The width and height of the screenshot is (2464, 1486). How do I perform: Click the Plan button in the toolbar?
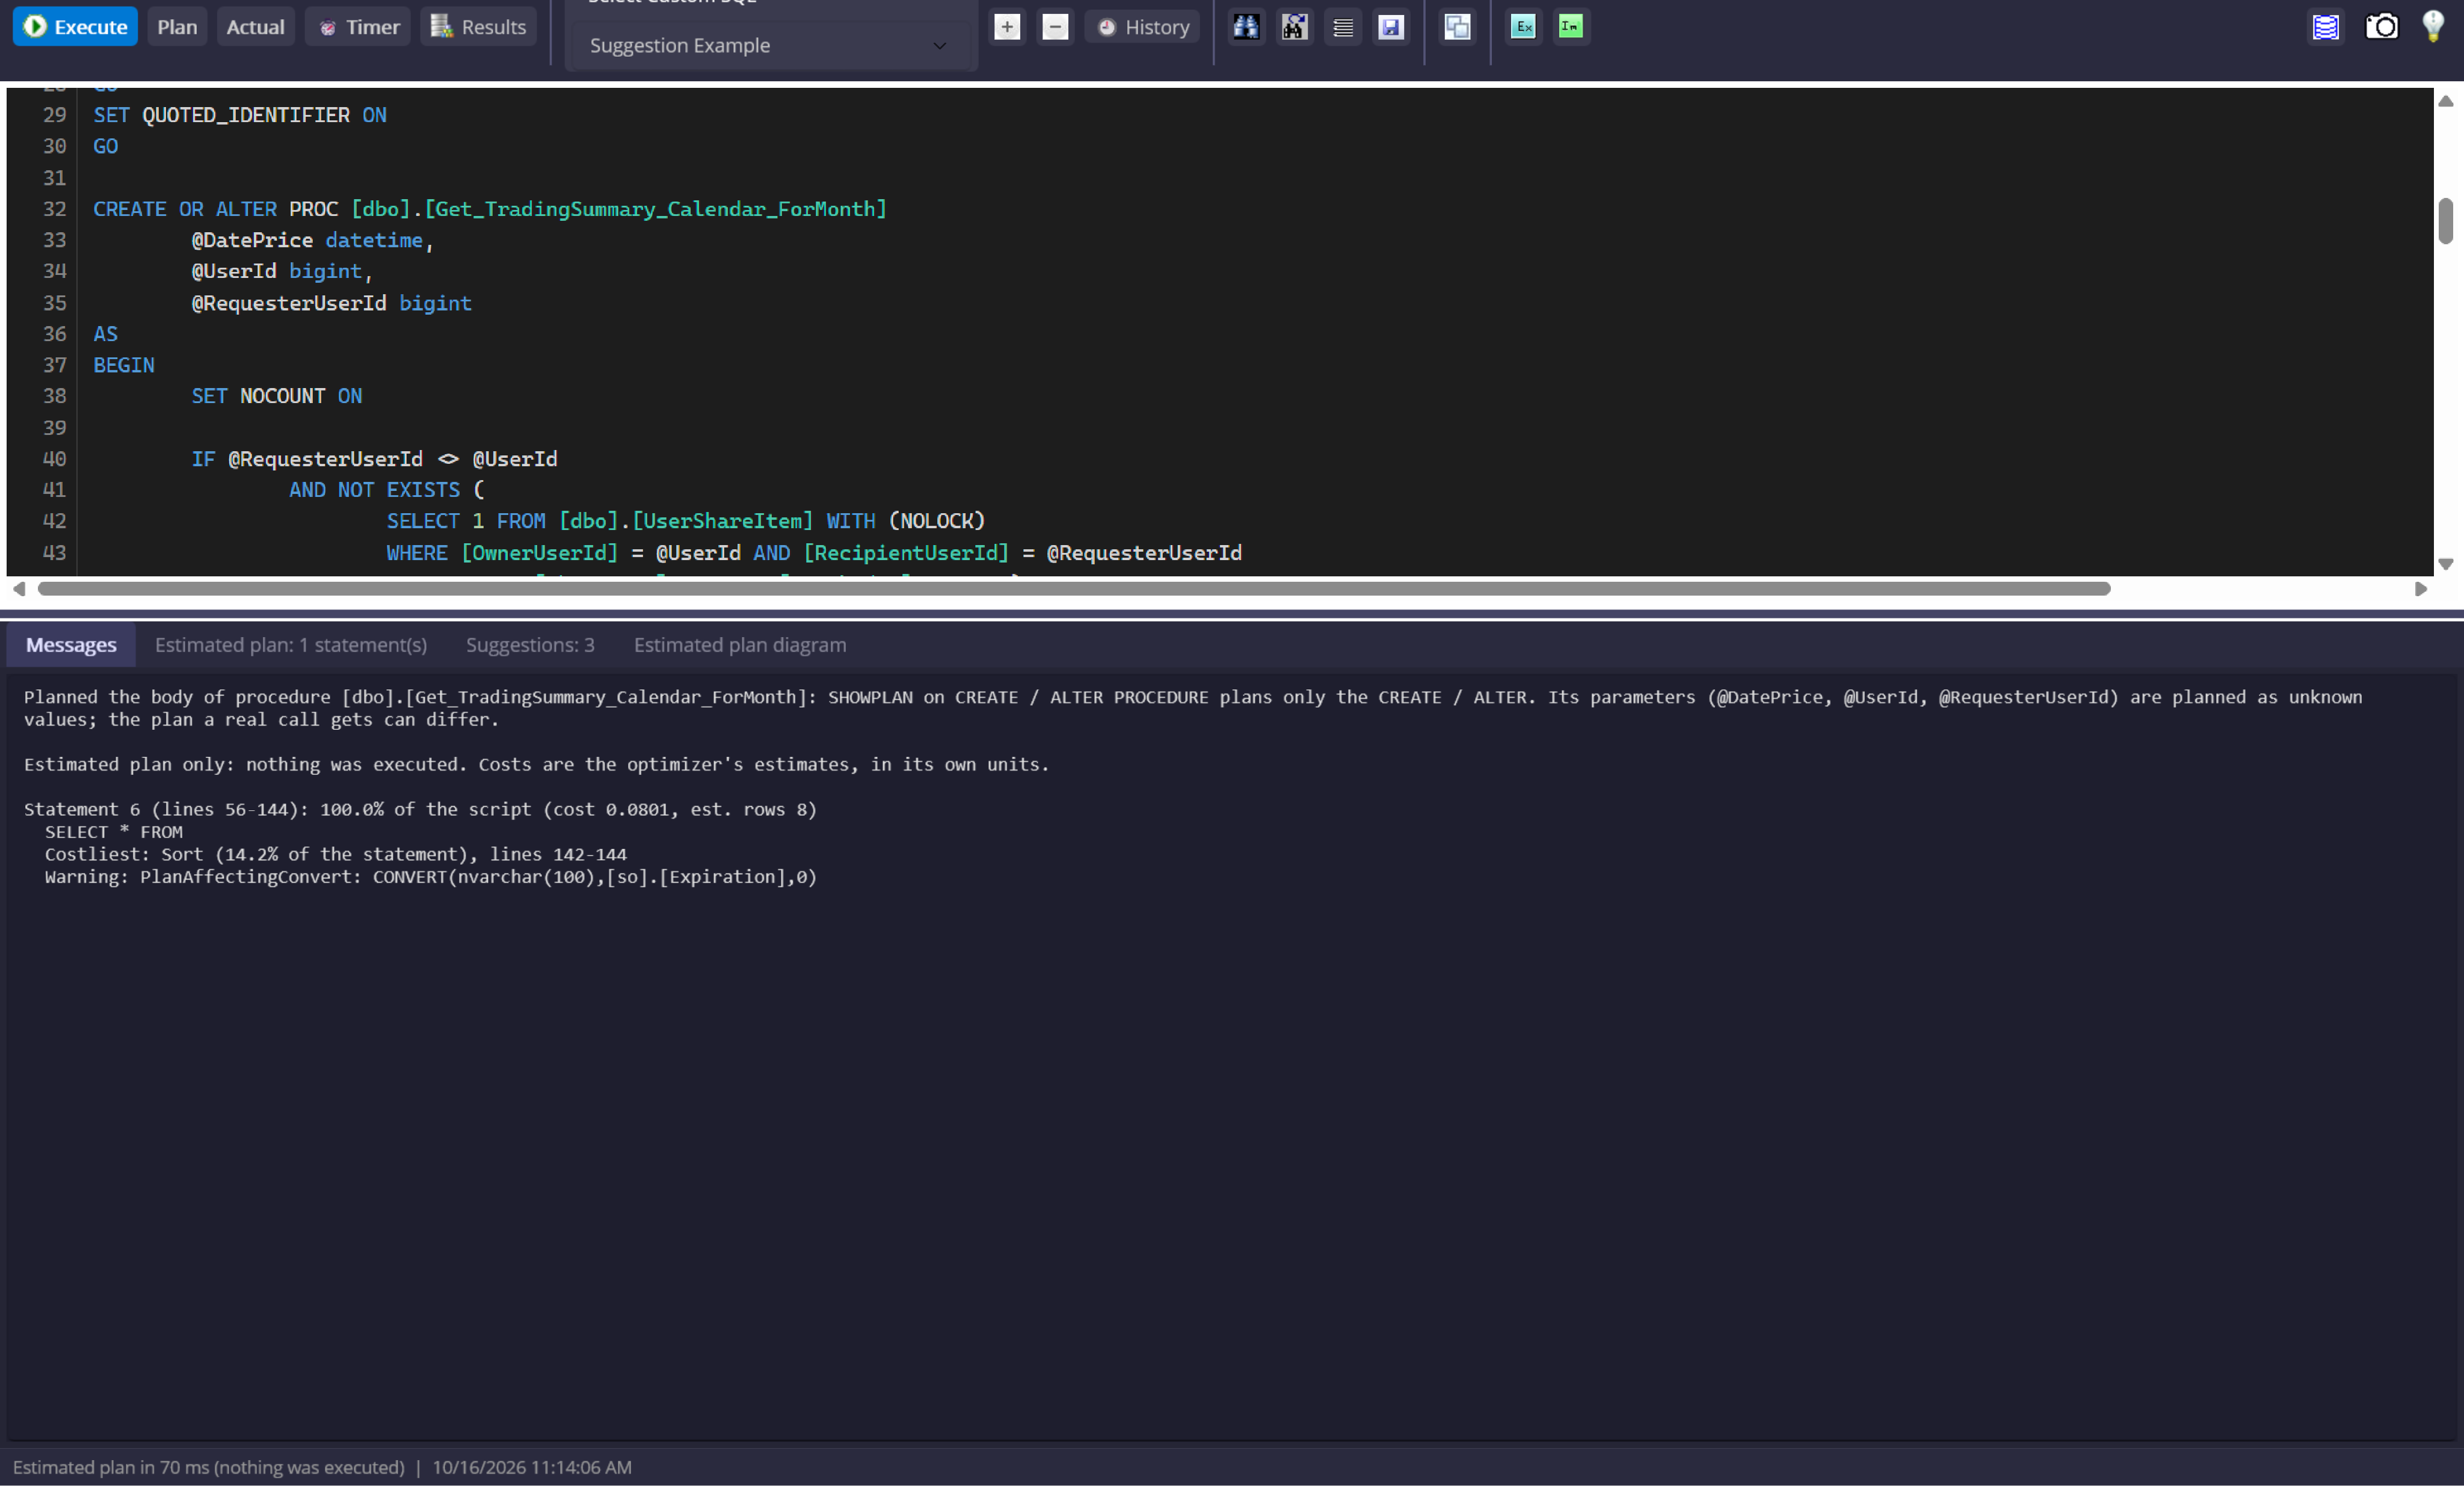pyautogui.click(x=177, y=27)
